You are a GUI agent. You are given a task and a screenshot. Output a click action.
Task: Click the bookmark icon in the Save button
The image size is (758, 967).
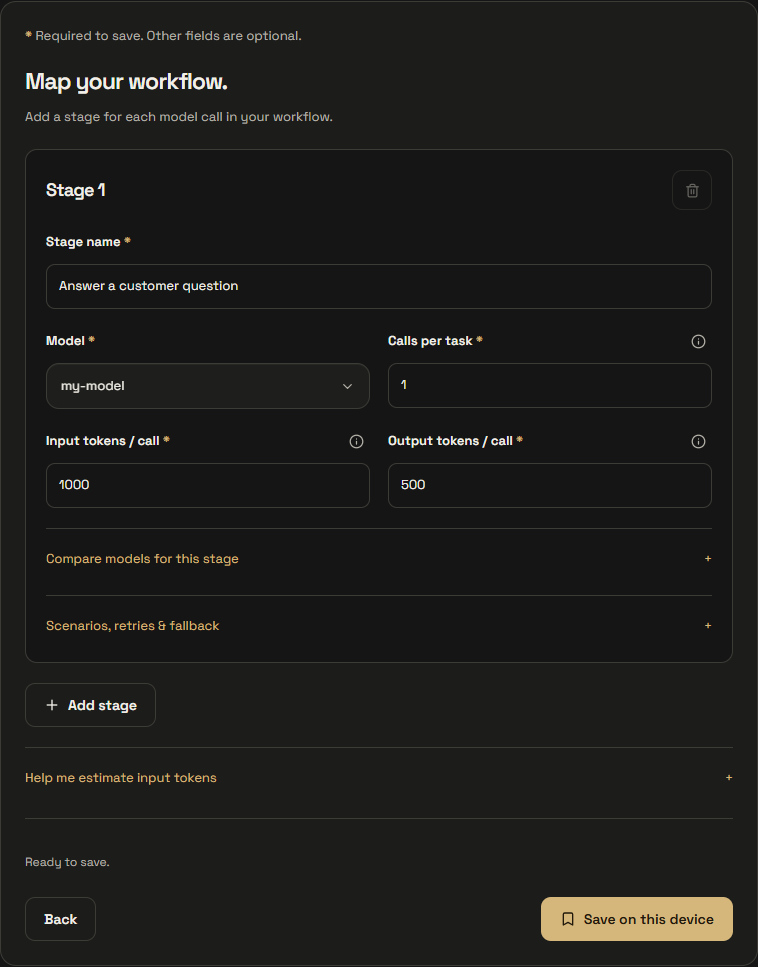(x=568, y=919)
